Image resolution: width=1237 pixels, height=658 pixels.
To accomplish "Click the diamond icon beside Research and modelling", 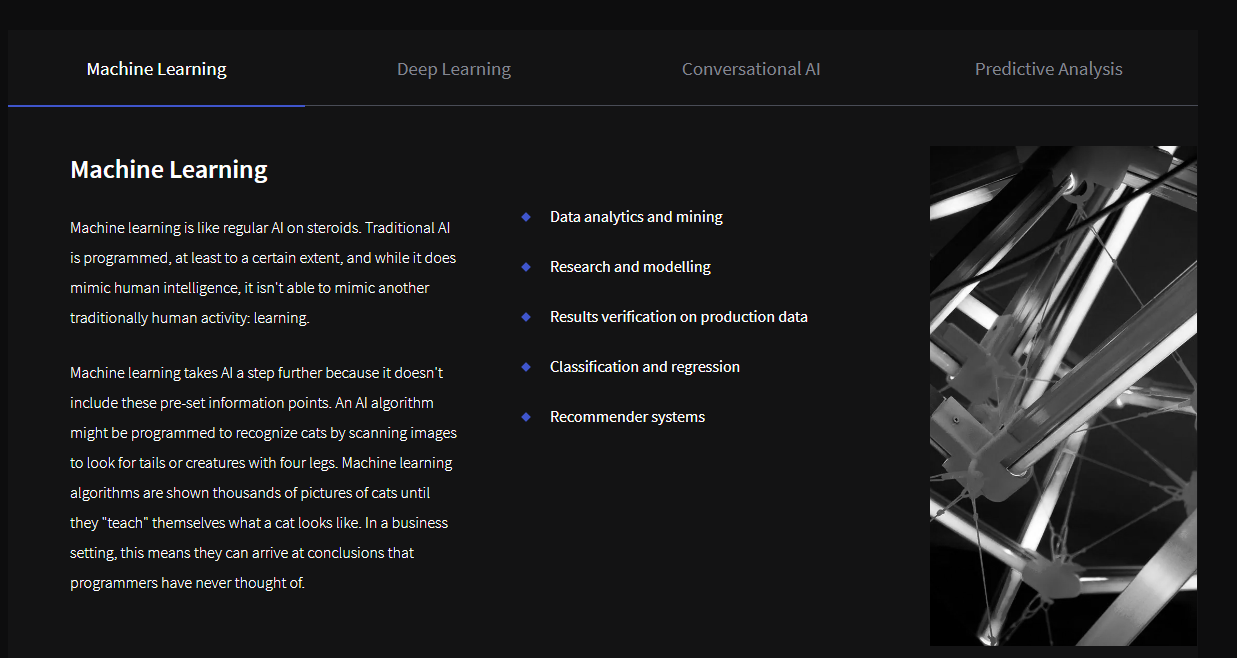I will point(526,266).
